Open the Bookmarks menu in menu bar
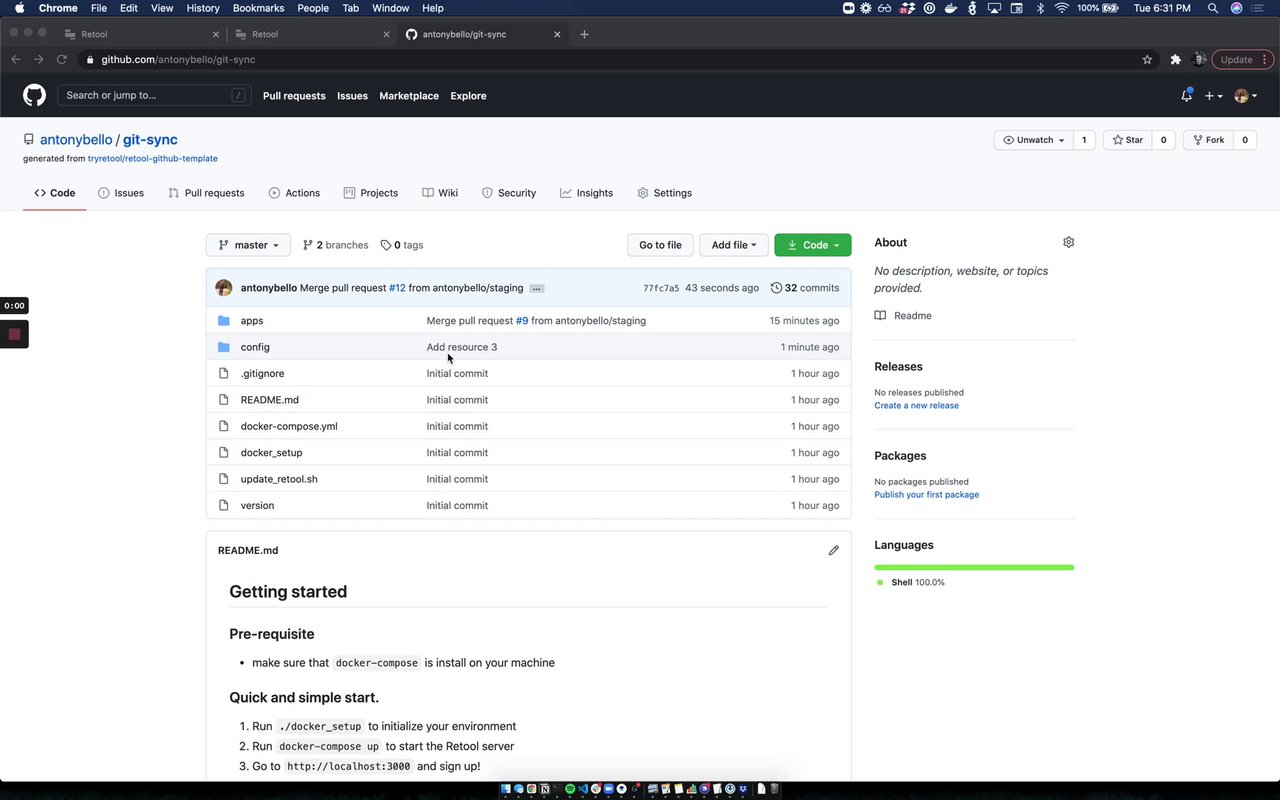 [258, 8]
